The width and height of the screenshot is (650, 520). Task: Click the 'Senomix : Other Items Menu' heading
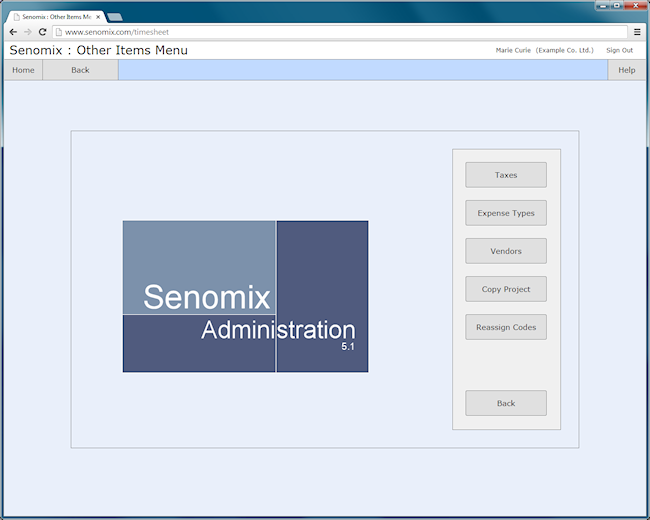(x=99, y=50)
